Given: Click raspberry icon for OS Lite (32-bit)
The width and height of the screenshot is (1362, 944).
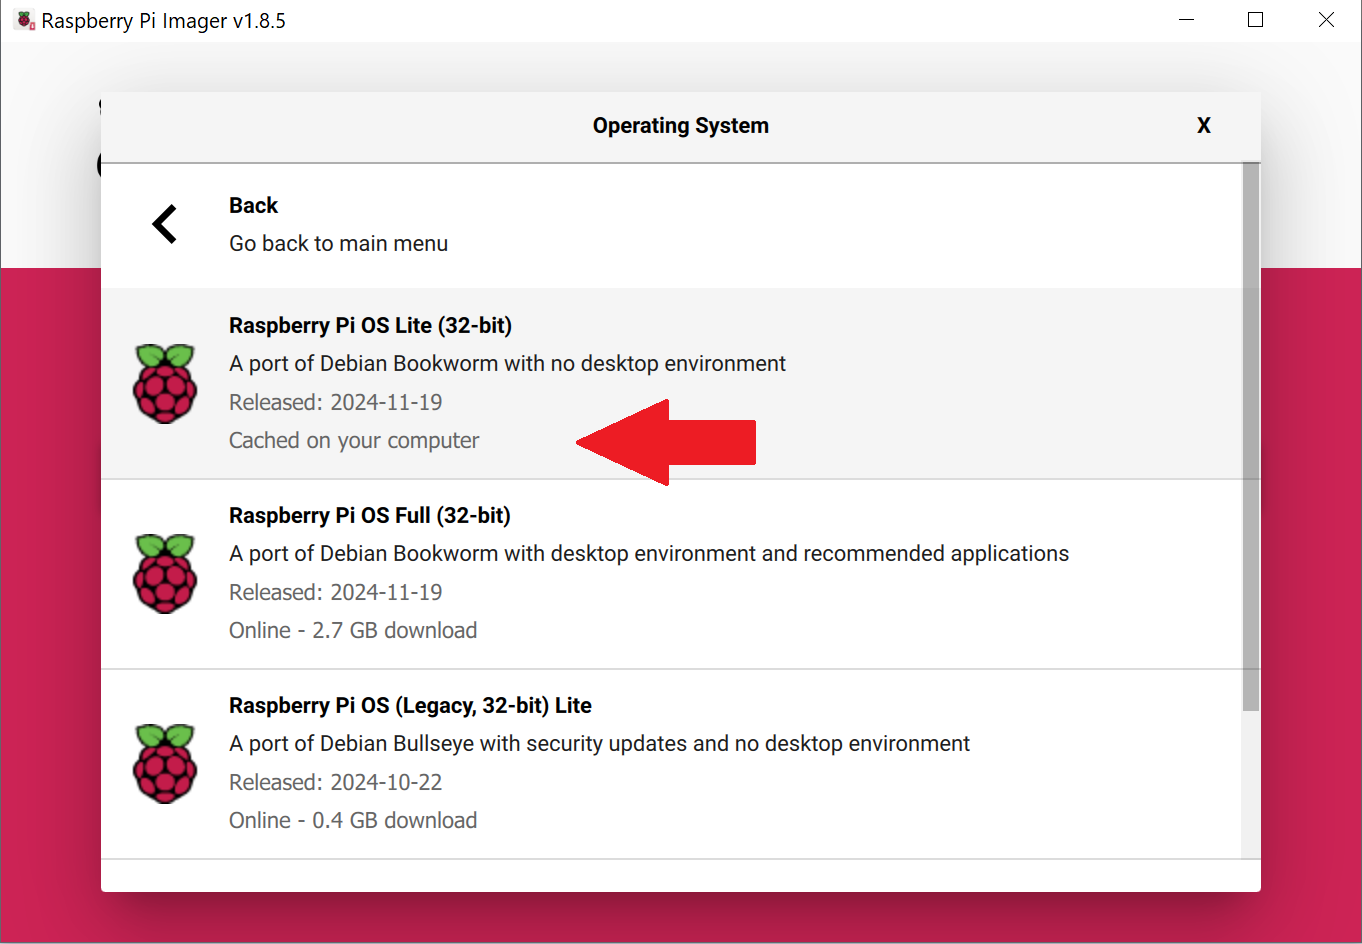Looking at the screenshot, I should (x=165, y=383).
